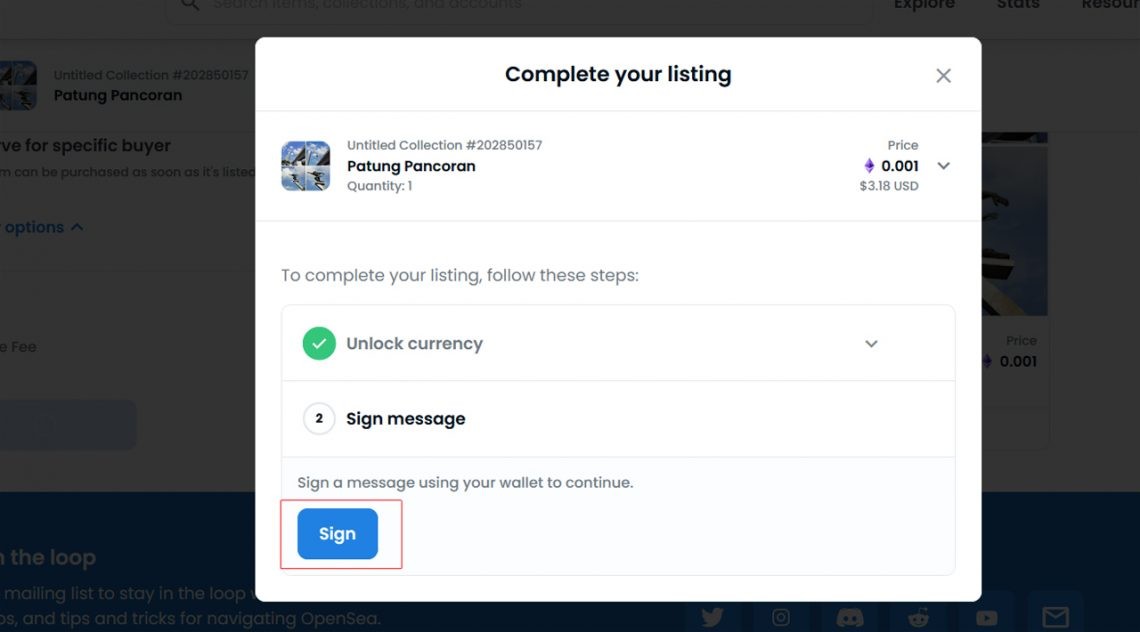1140x632 pixels.
Task: Open Patung Pancoran link in page header
Action: [118, 95]
